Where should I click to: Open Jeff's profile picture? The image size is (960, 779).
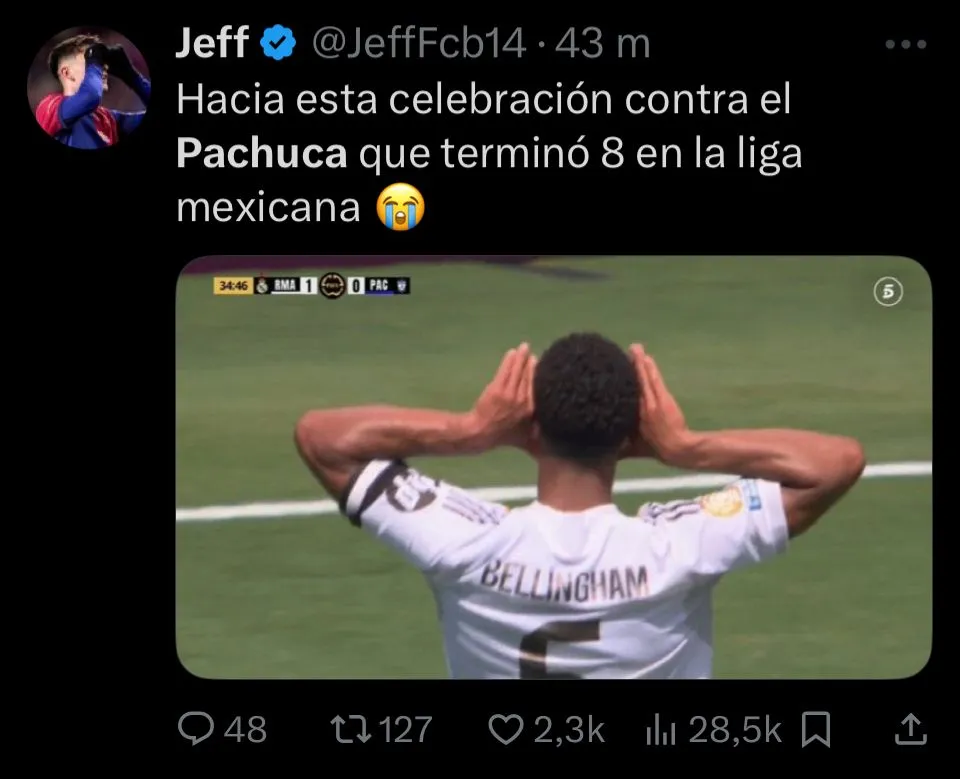point(89,88)
